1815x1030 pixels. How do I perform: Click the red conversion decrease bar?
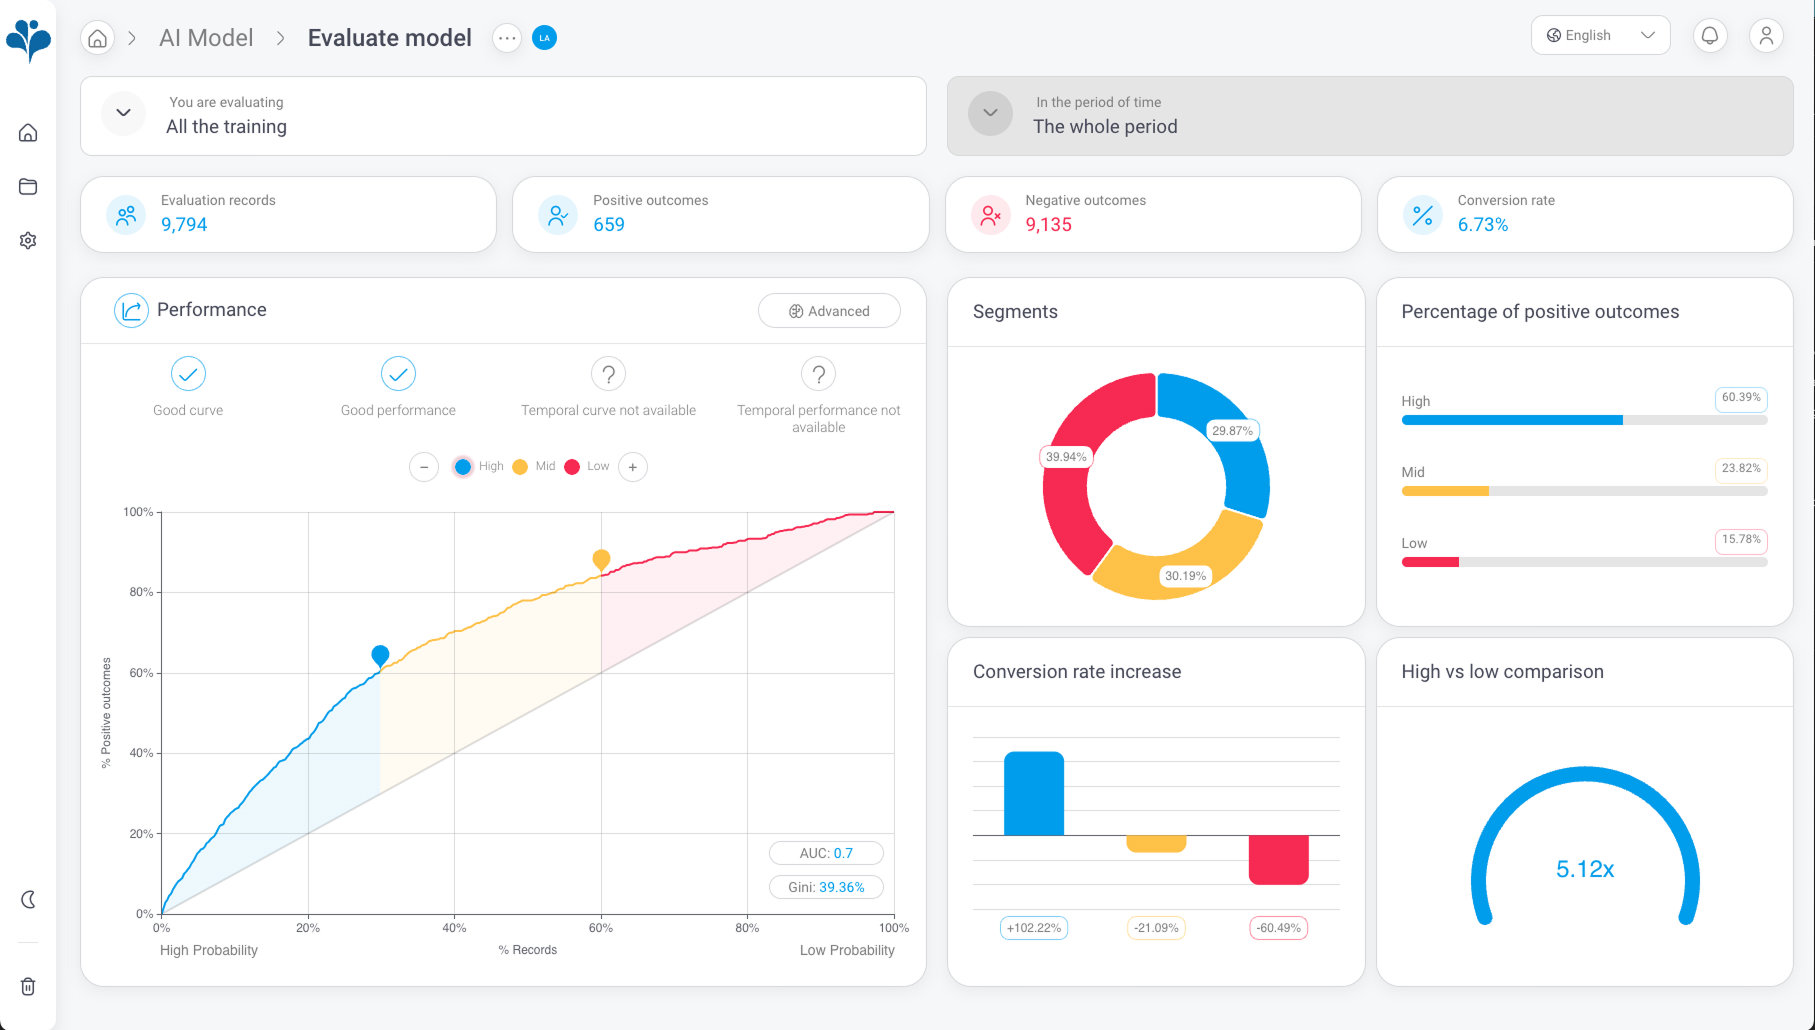(x=1279, y=859)
